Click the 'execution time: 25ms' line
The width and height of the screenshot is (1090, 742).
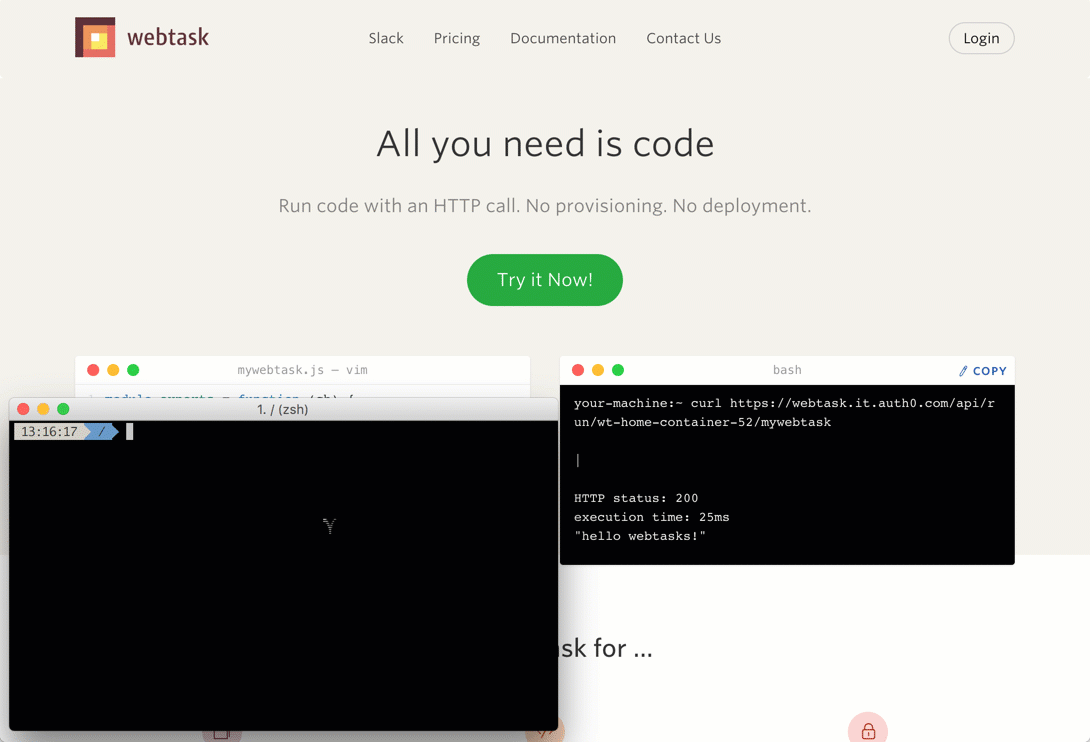651,517
